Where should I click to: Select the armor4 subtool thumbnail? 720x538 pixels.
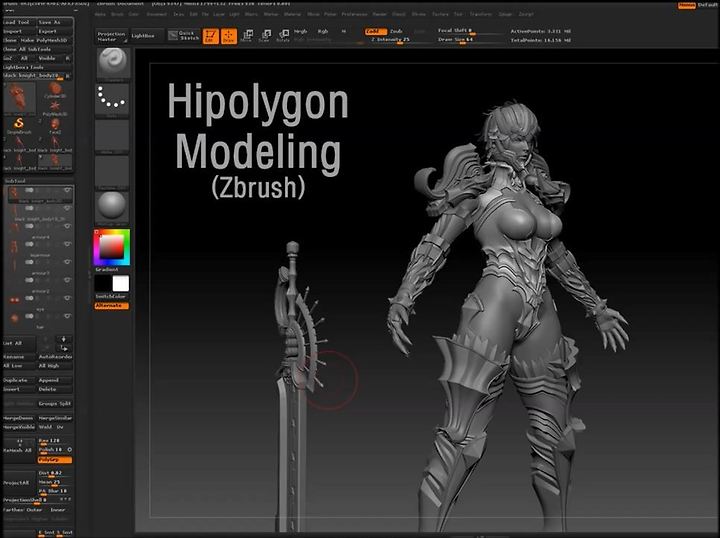(x=14, y=230)
